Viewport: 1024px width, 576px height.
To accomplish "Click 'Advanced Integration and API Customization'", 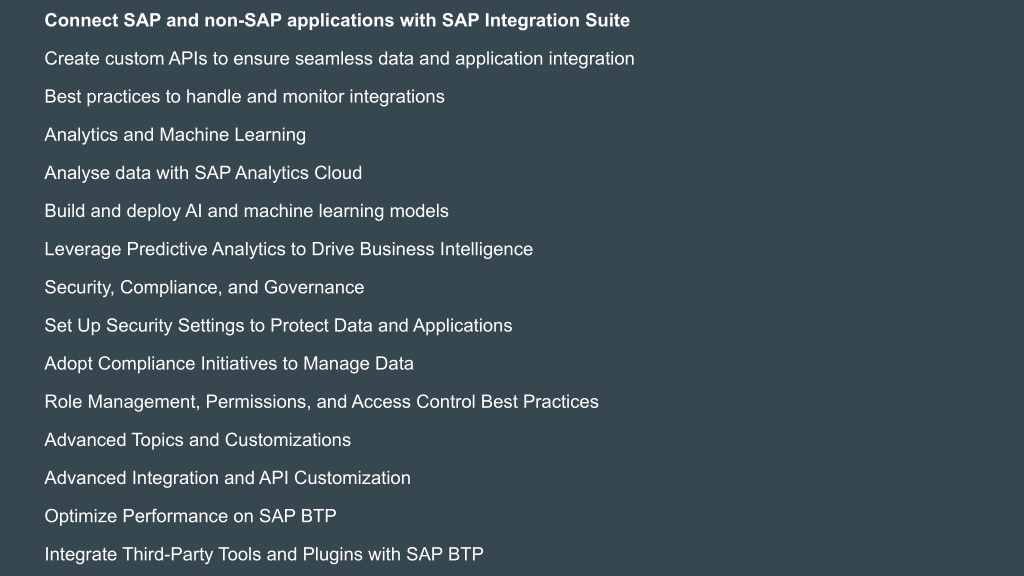I will (x=227, y=478).
